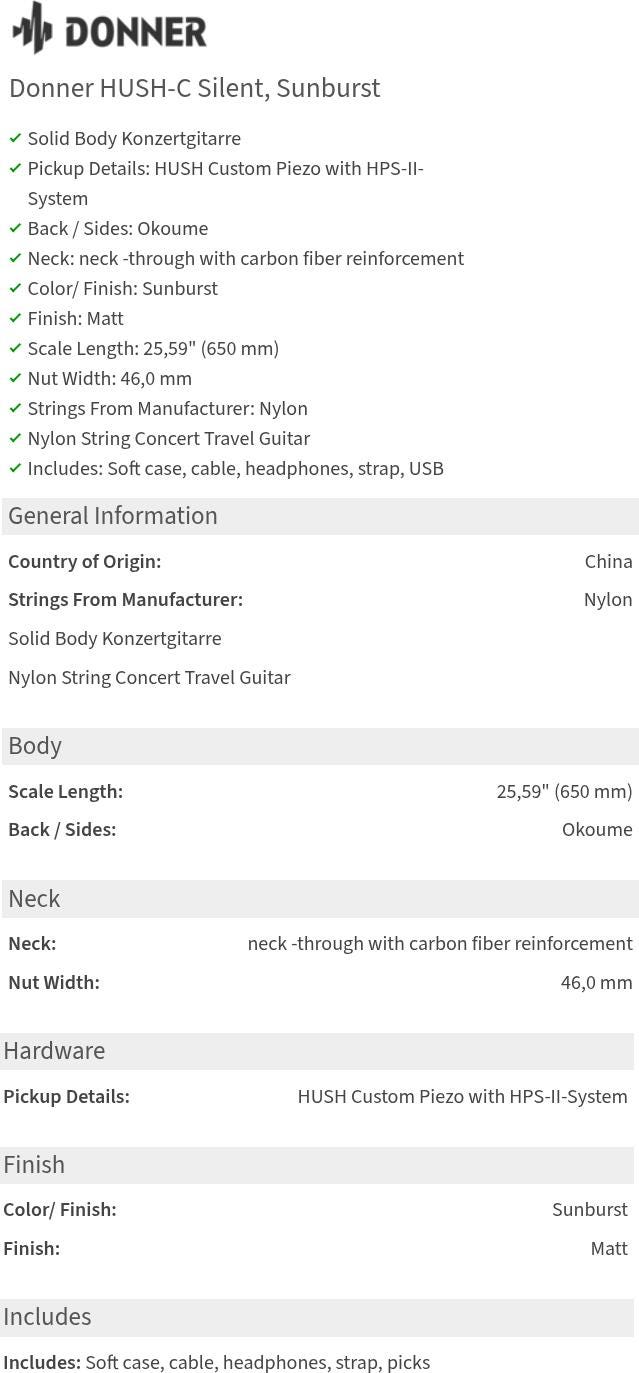Collapse the Hardware section header
The width and height of the screenshot is (639, 1373).
(x=317, y=1051)
